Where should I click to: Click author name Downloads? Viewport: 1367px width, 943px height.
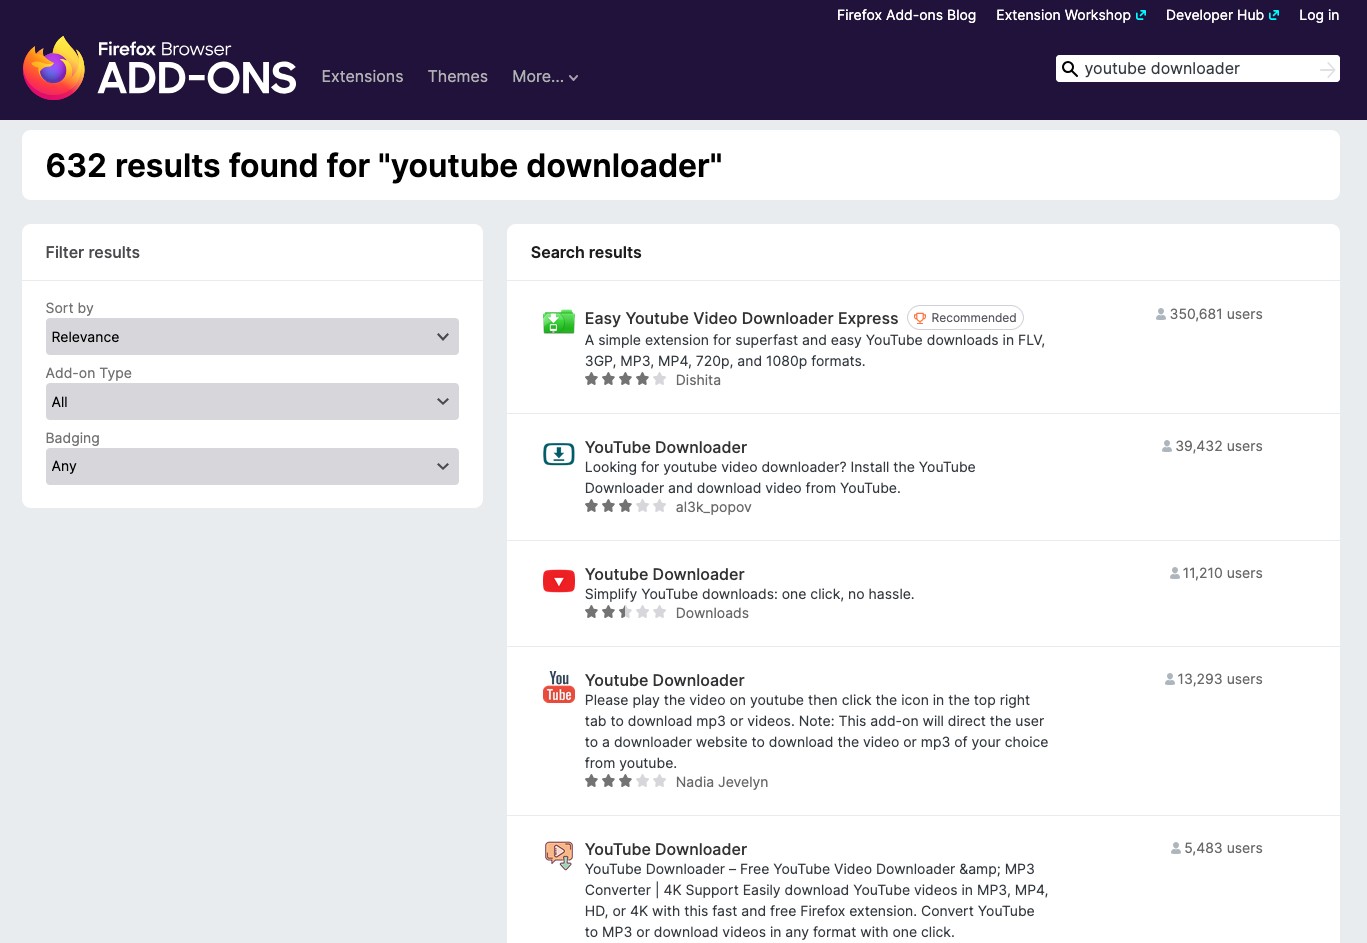(712, 613)
